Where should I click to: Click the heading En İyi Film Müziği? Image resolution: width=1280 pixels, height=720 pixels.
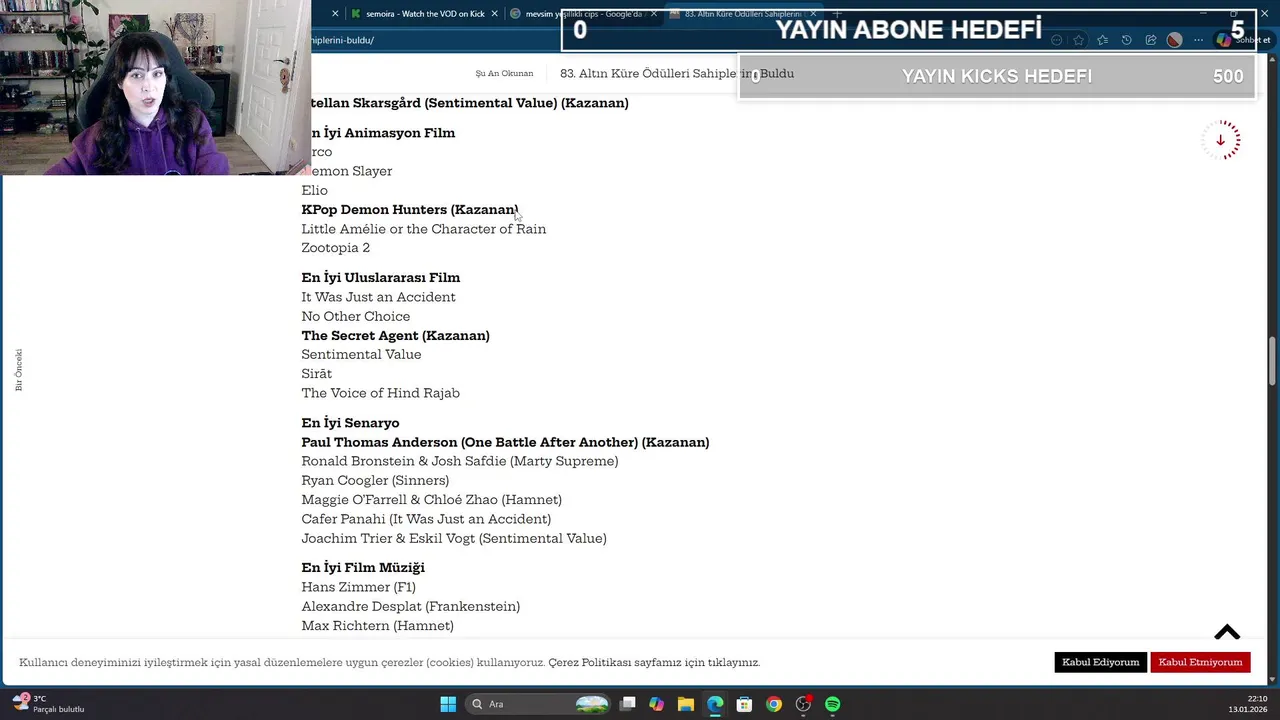364,567
